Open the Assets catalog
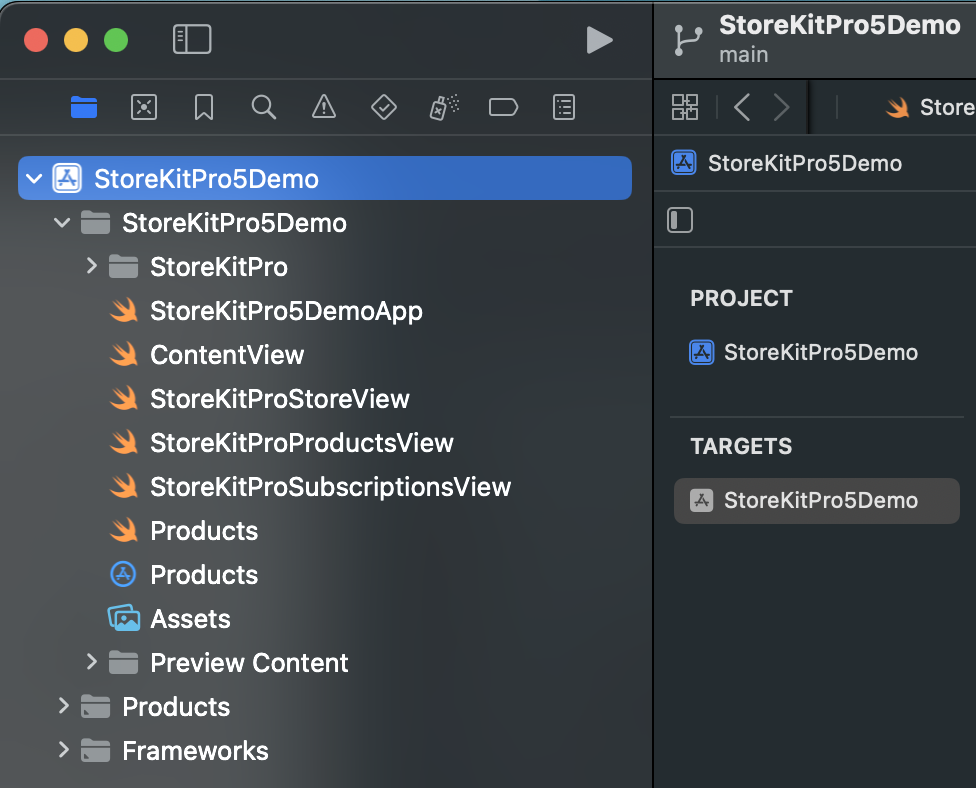The width and height of the screenshot is (976, 788). point(190,619)
